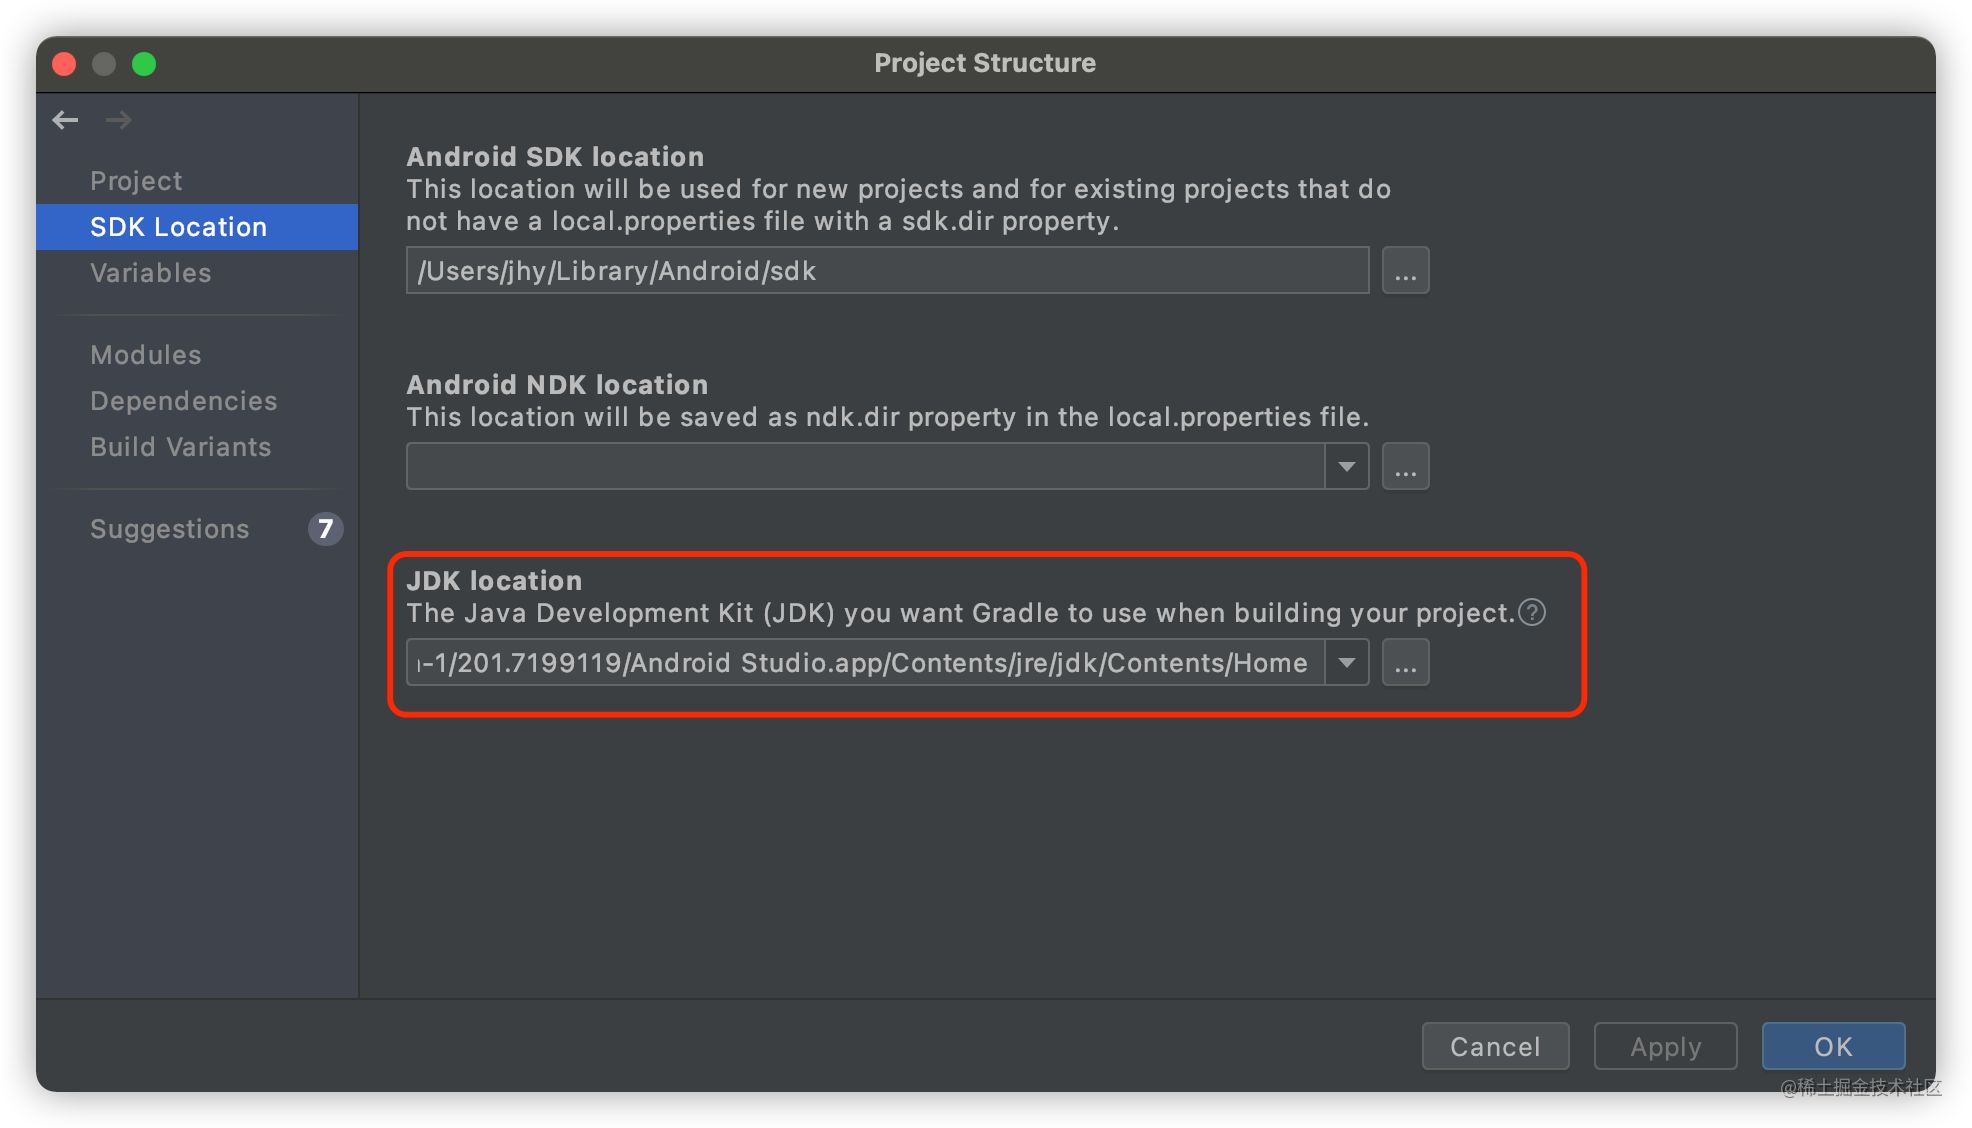Browse for Android SDK location folder
This screenshot has height=1128, width=1972.
(1405, 271)
